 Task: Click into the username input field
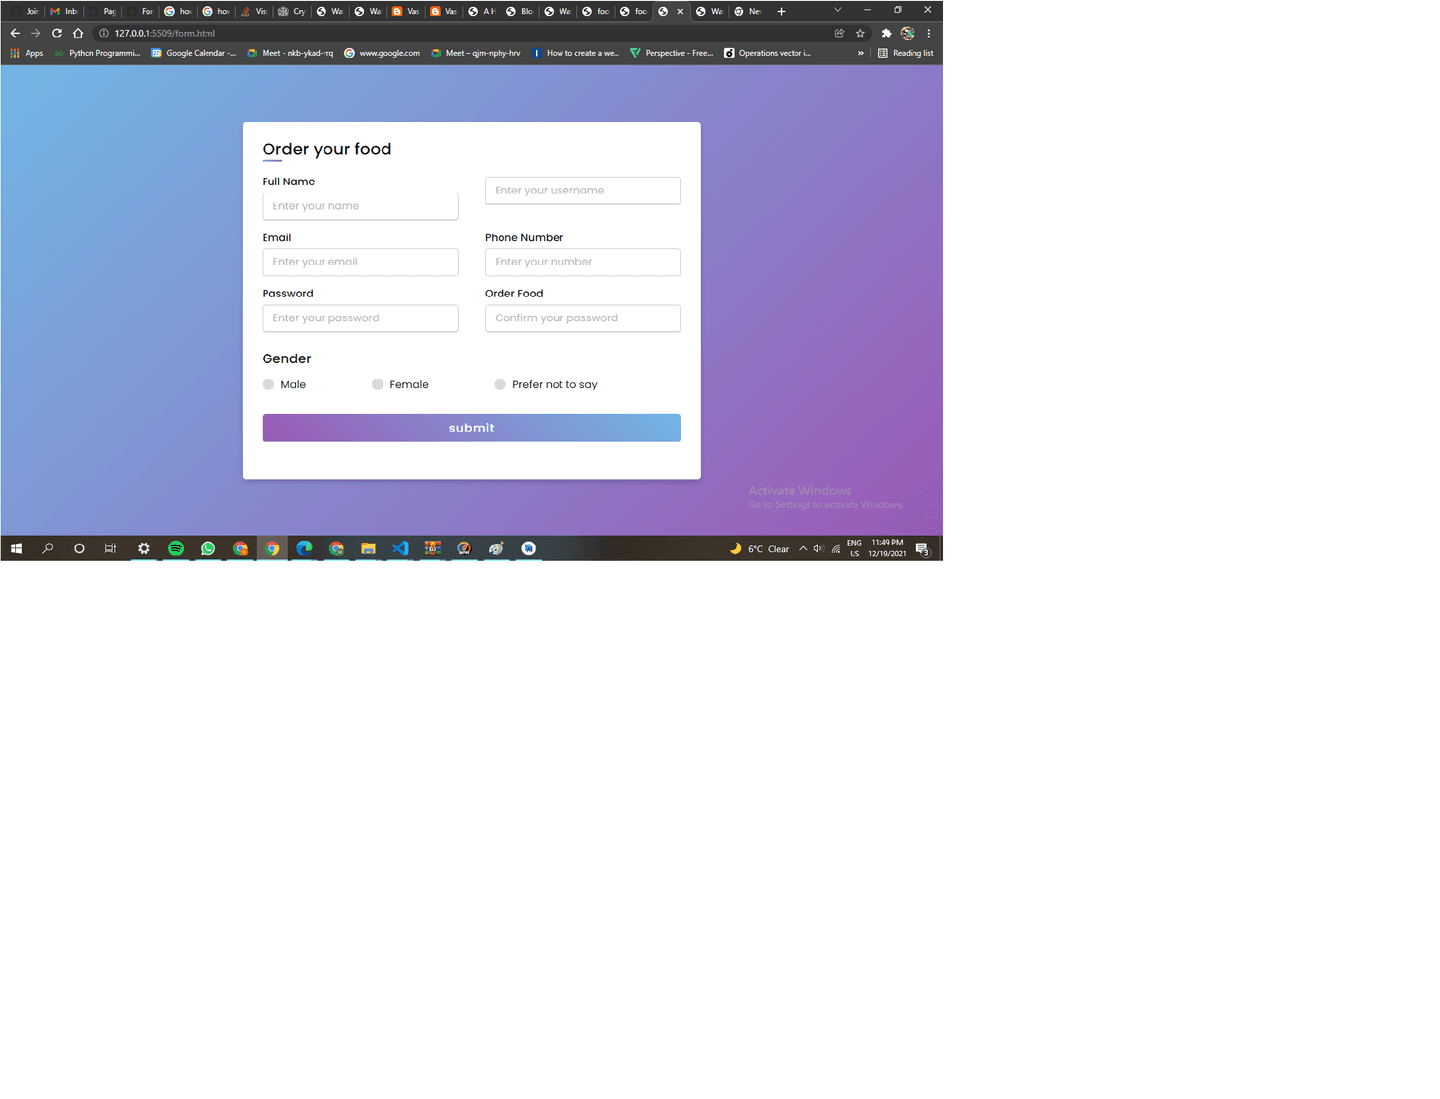pyautogui.click(x=583, y=190)
